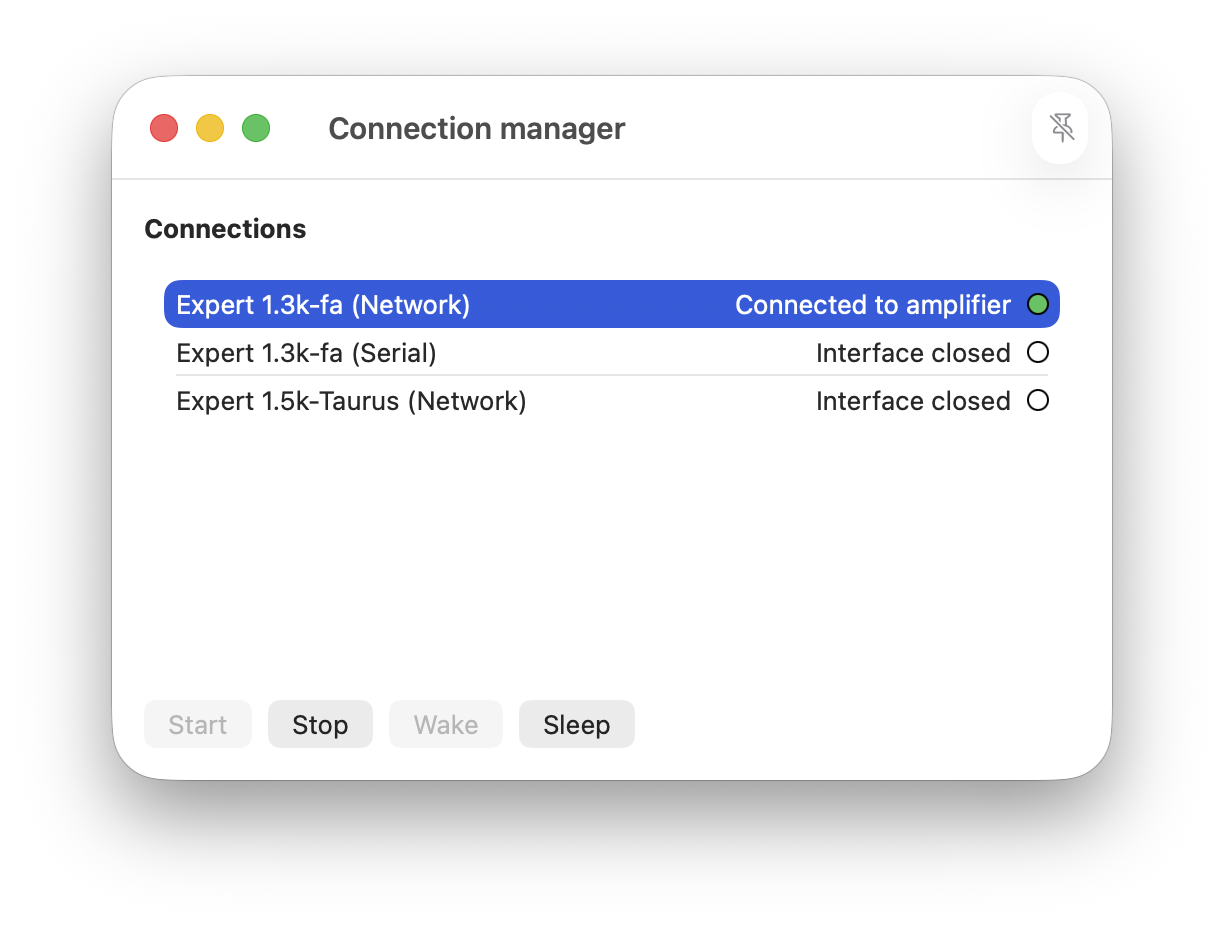
Task: Click the disabled Start button
Action: click(x=198, y=724)
